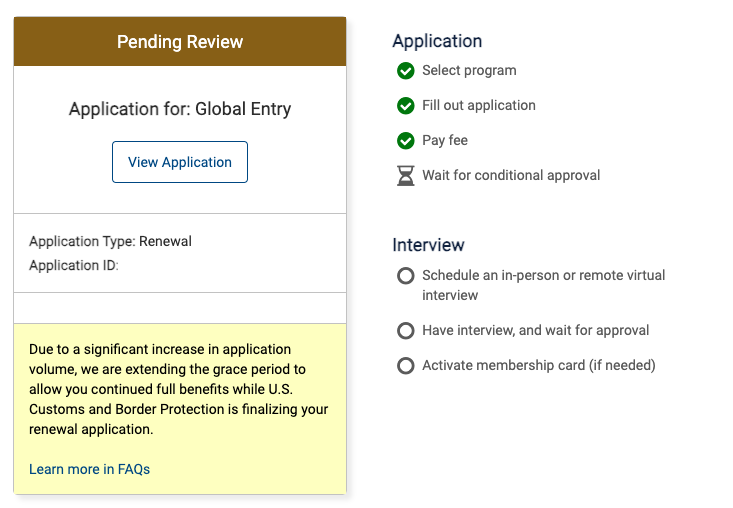733x508 pixels.
Task: Click the Select program step label
Action: [469, 71]
